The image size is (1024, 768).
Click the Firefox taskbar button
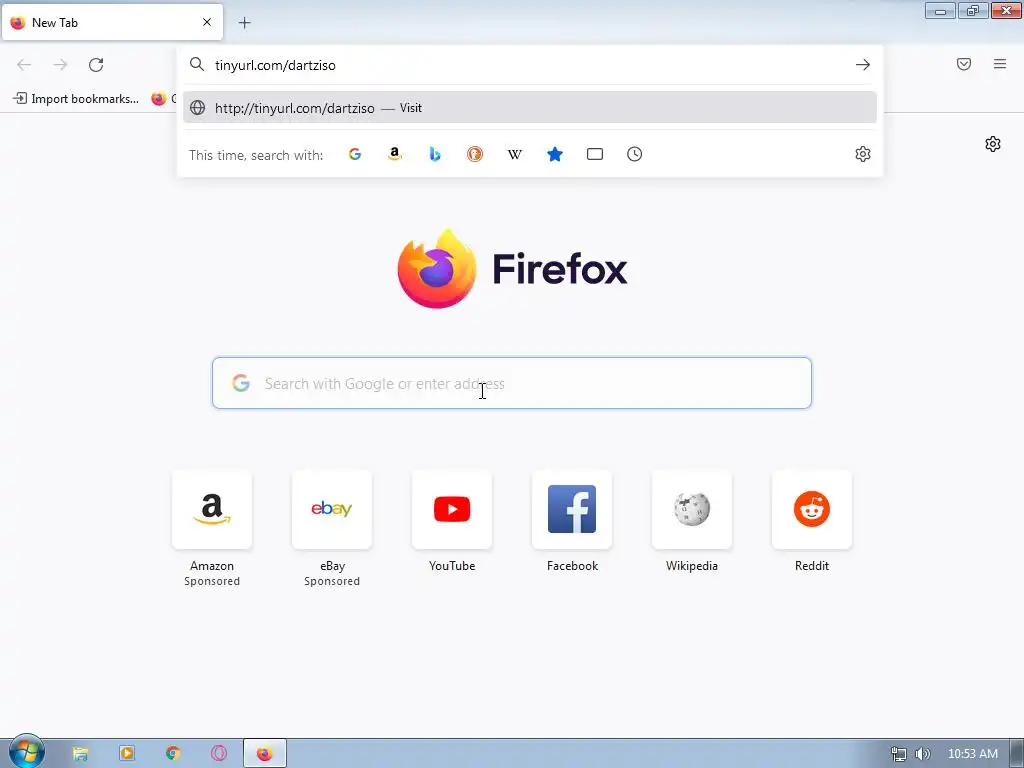[x=264, y=754]
